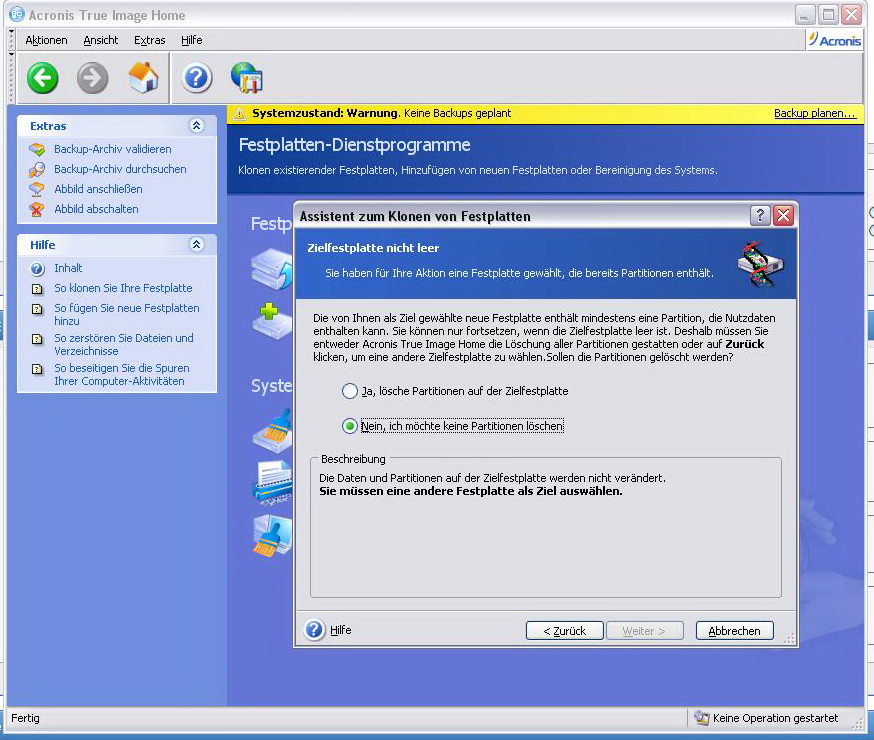The height and width of the screenshot is (740, 874).
Task: Click the Backup-Archiv validieren icon
Action: pyautogui.click(x=37, y=149)
